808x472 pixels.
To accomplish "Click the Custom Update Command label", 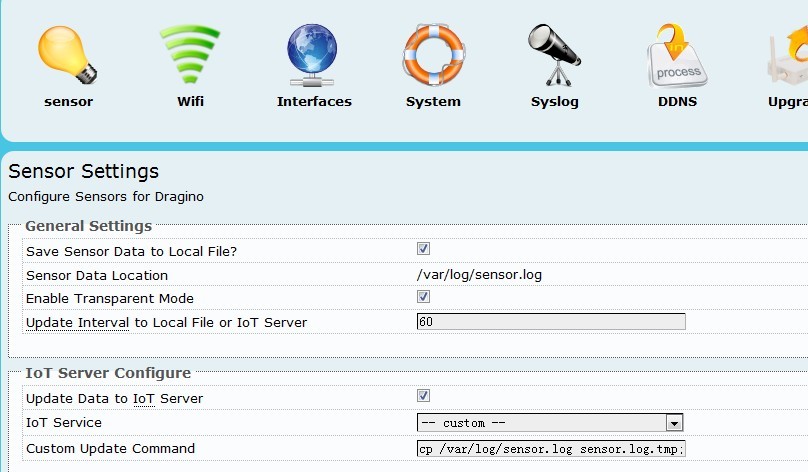I will [x=110, y=448].
